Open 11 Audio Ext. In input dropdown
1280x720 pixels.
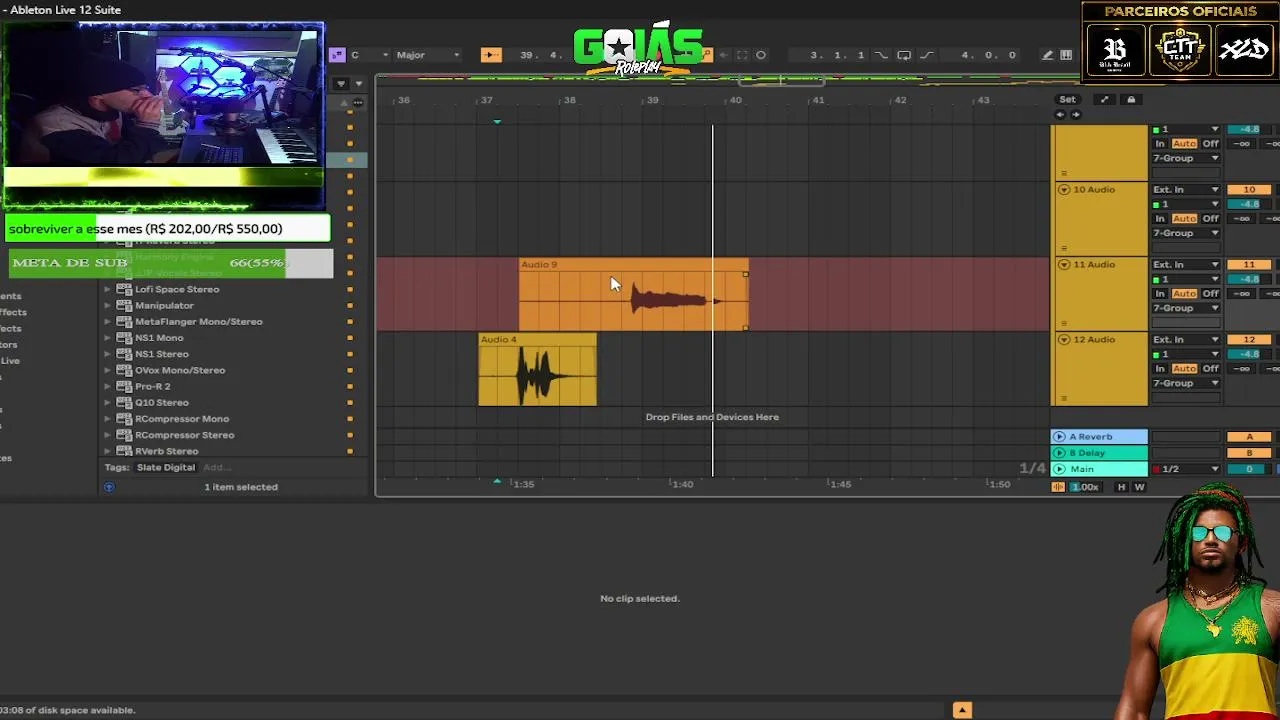tap(1186, 265)
